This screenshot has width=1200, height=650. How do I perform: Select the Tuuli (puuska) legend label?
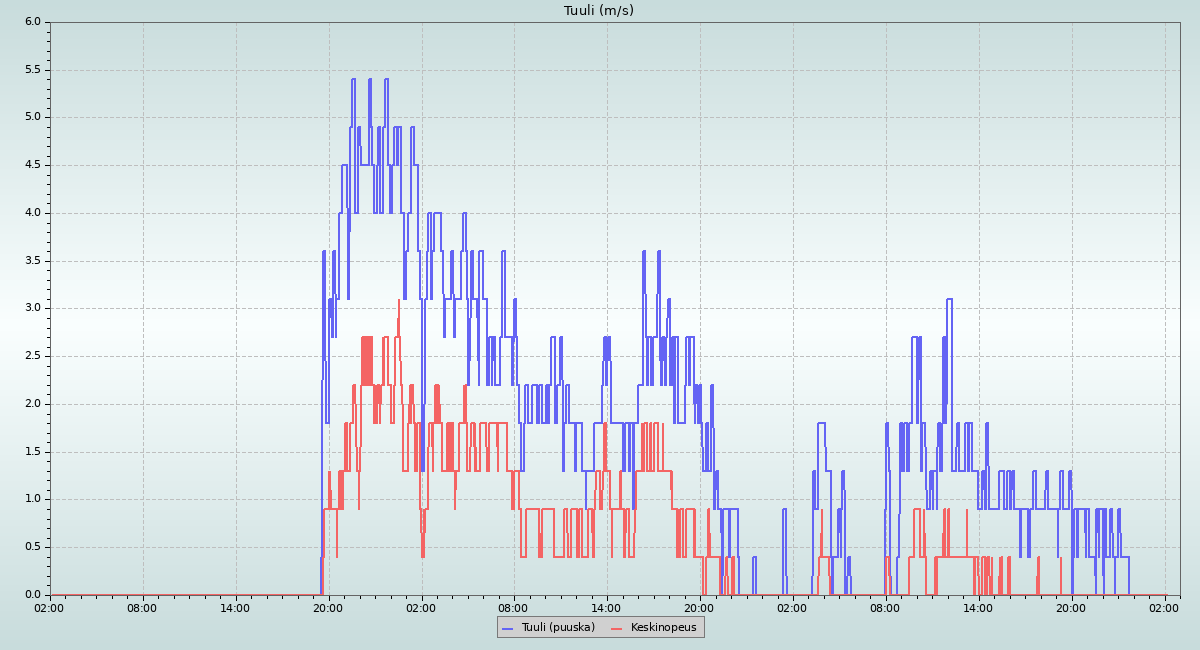(x=558, y=627)
